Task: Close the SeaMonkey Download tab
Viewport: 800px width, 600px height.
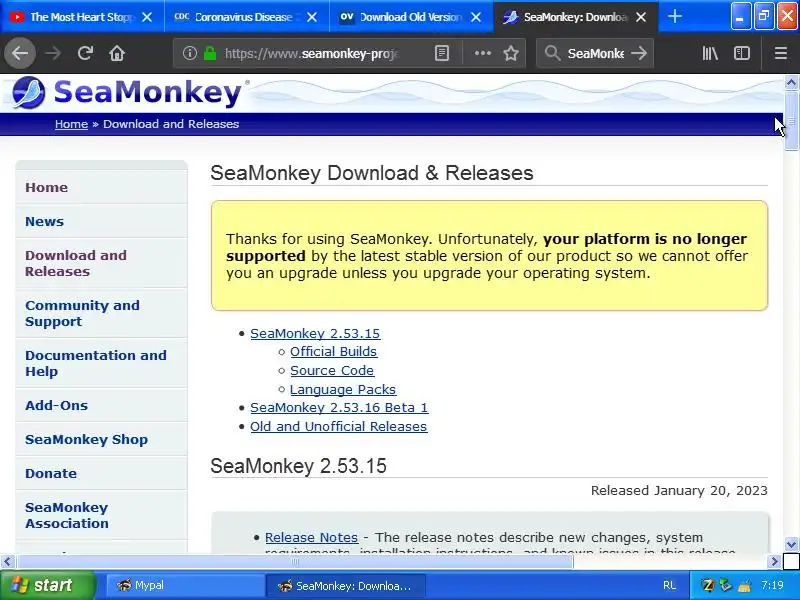Action: click(641, 17)
